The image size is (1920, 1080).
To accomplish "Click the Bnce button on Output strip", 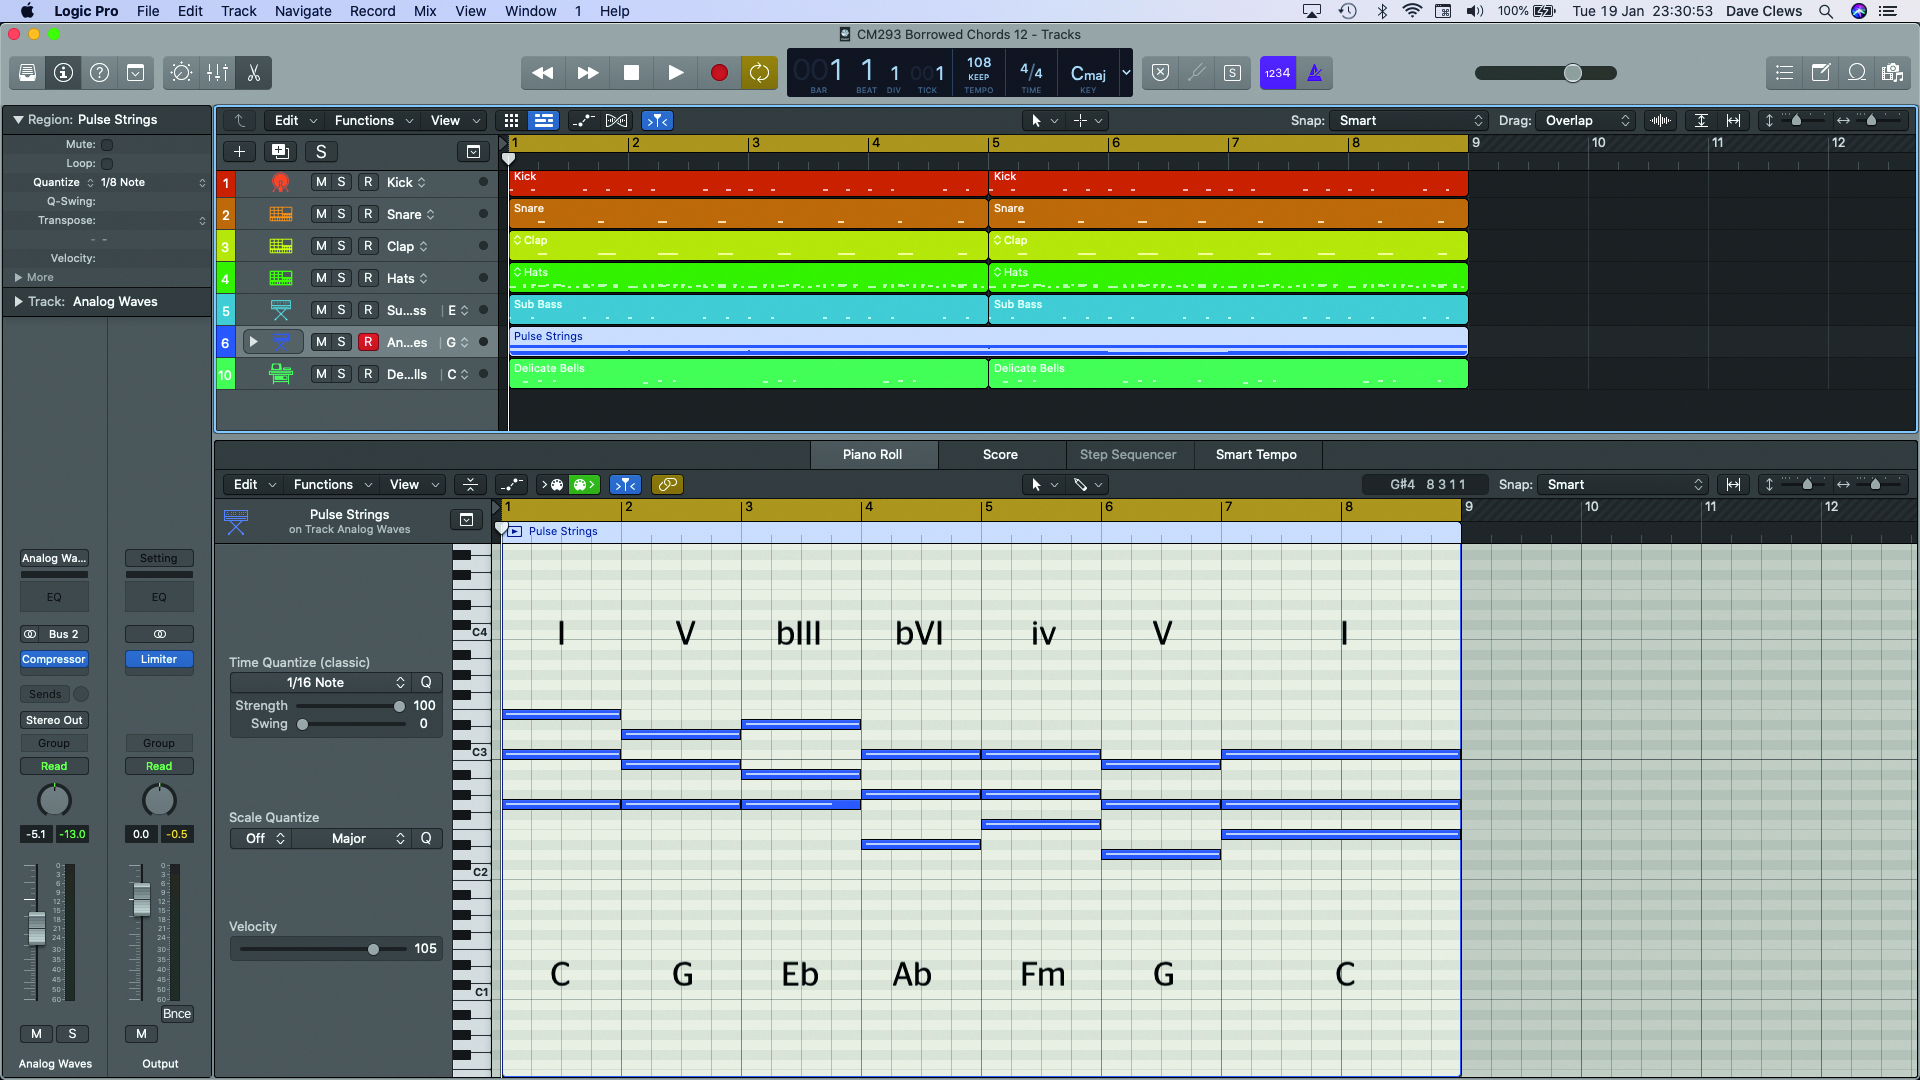I will tap(177, 1014).
